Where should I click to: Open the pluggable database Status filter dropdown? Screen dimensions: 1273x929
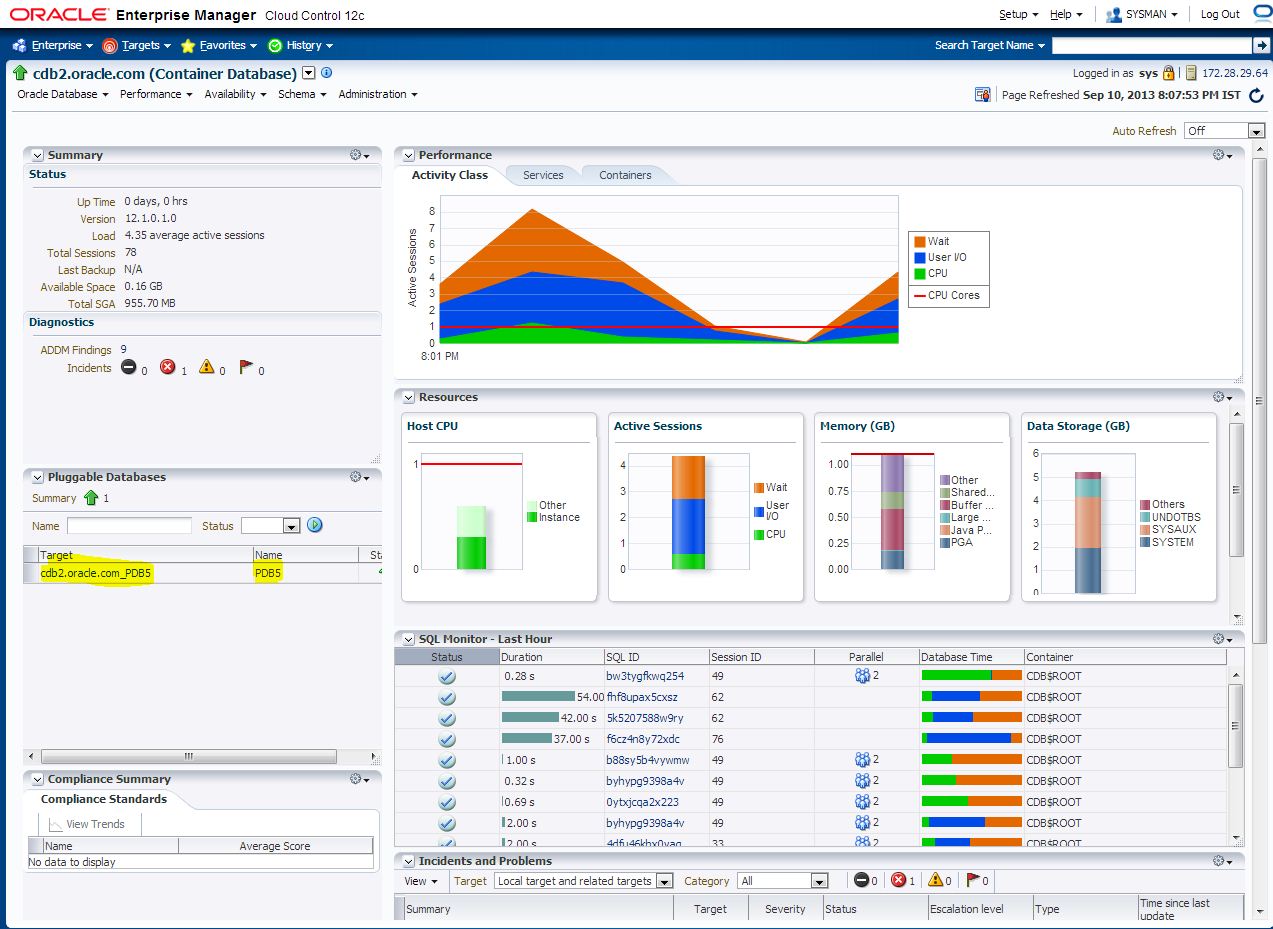click(x=270, y=526)
